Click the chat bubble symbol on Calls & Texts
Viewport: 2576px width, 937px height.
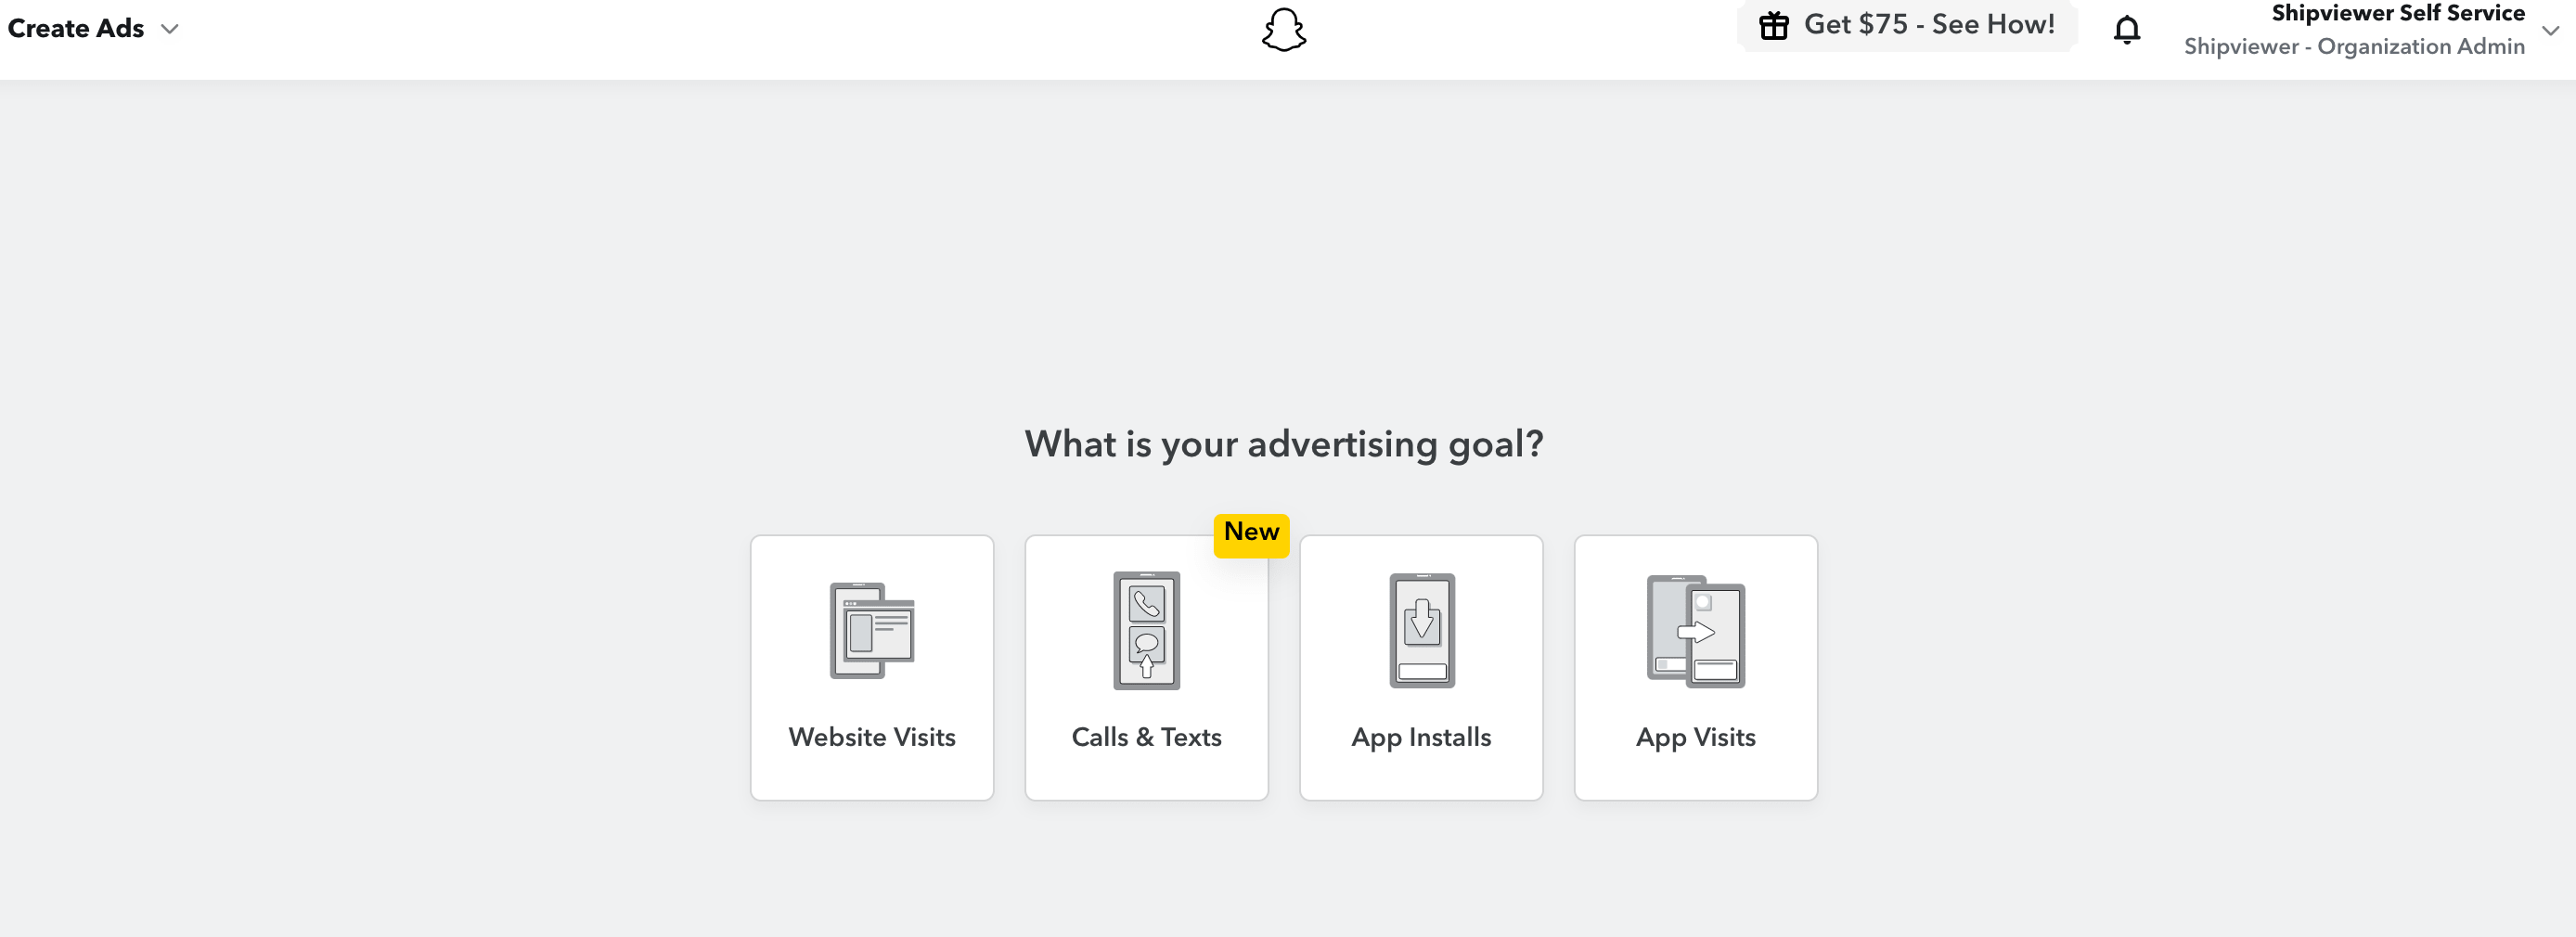pyautogui.click(x=1146, y=644)
